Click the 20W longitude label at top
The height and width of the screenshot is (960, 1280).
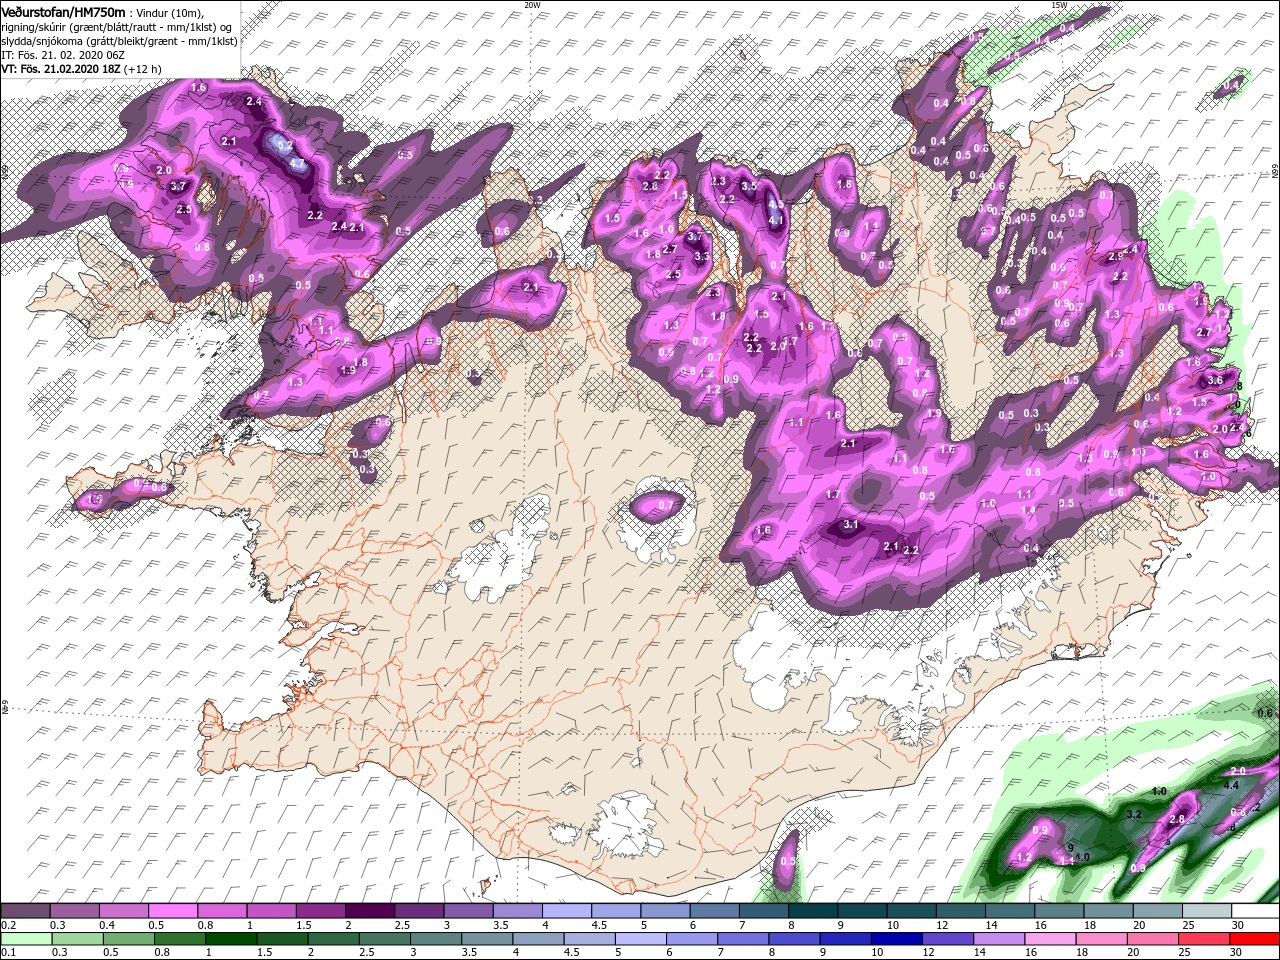point(532,5)
